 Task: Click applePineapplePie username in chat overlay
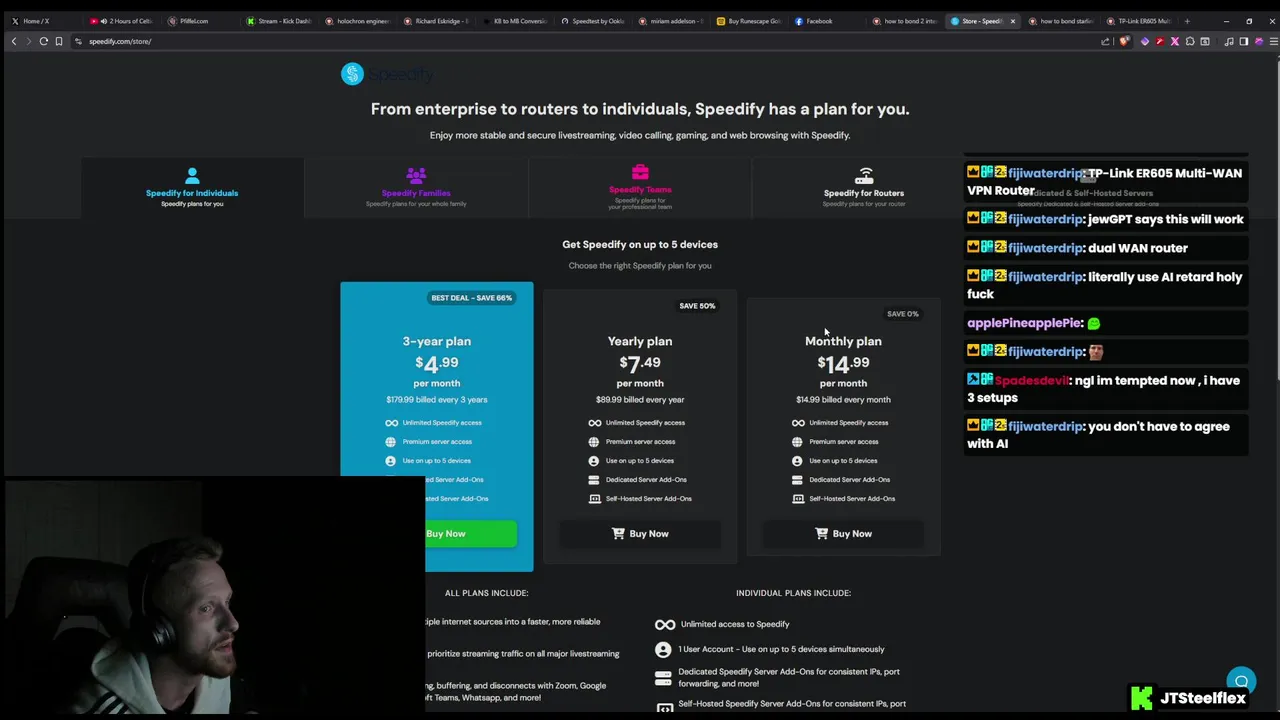(x=1025, y=324)
